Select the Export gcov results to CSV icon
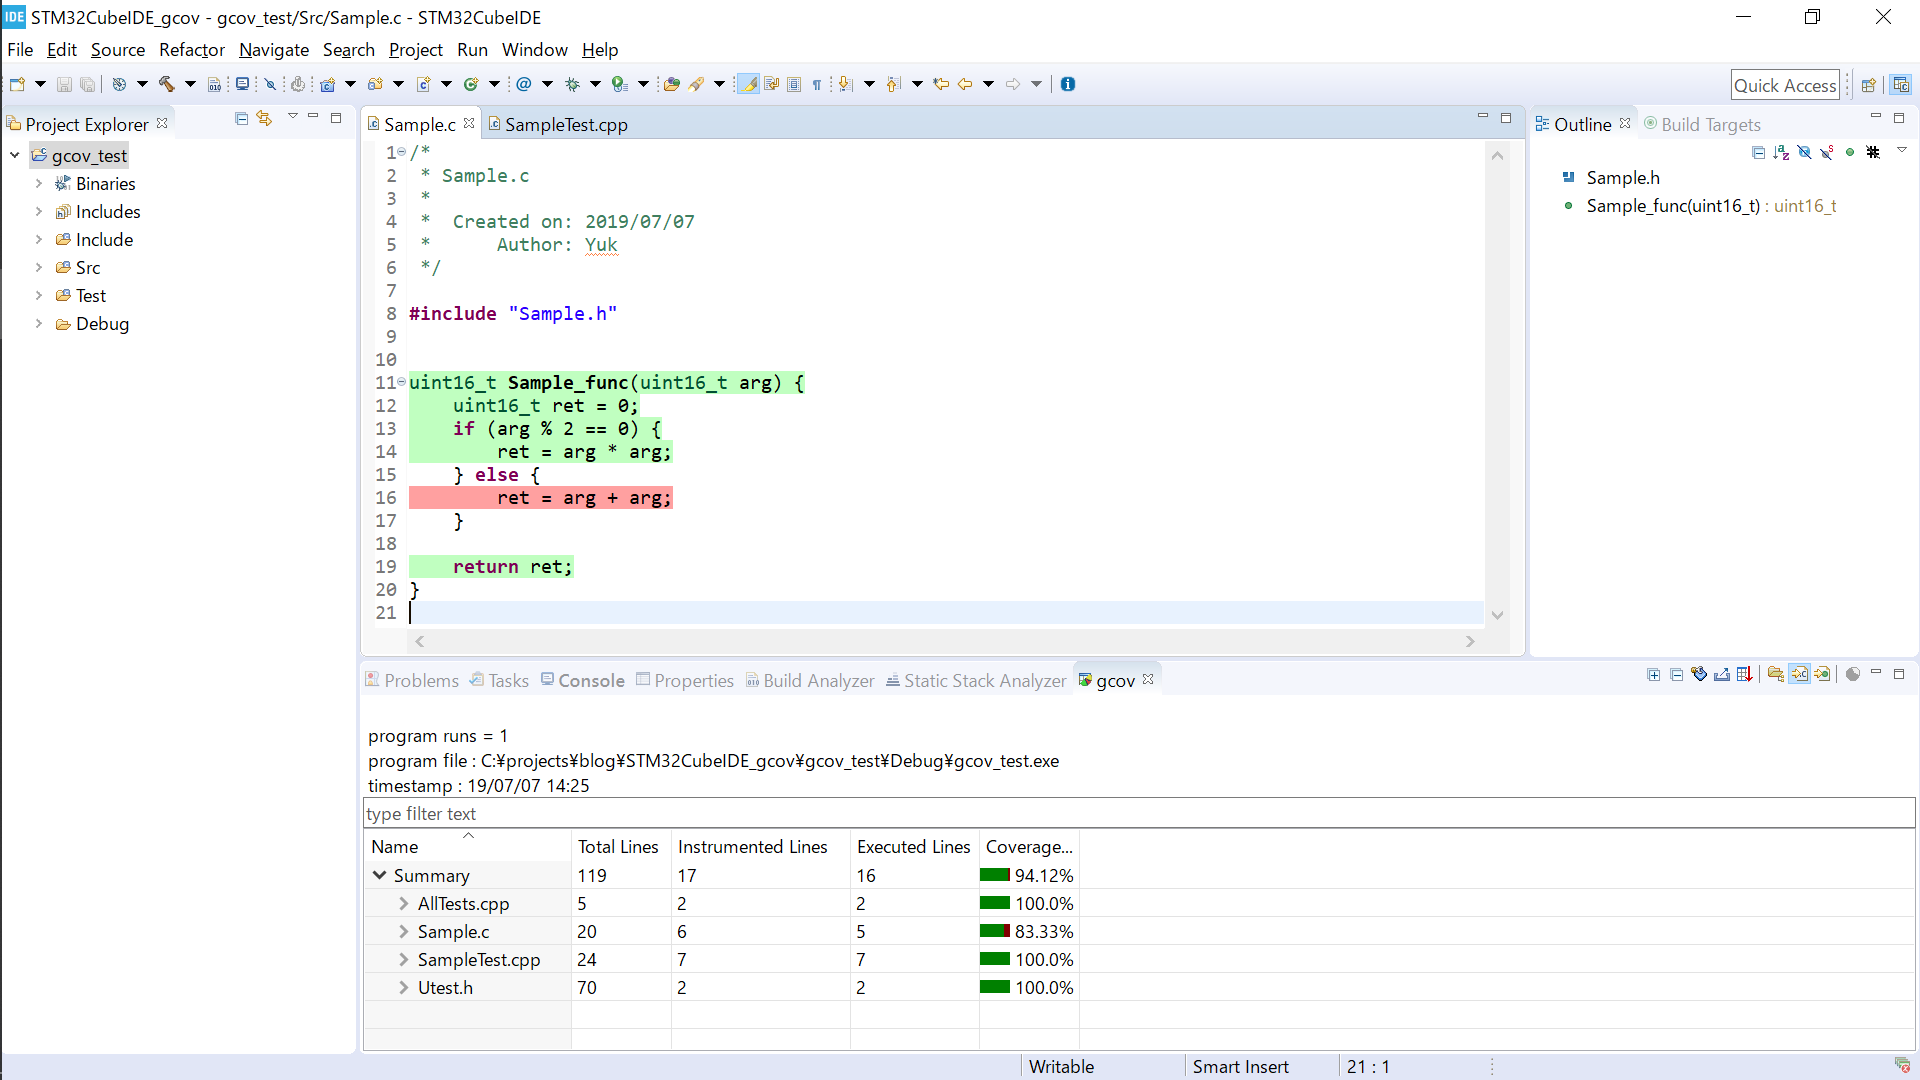The height and width of the screenshot is (1080, 1920). 1745,674
